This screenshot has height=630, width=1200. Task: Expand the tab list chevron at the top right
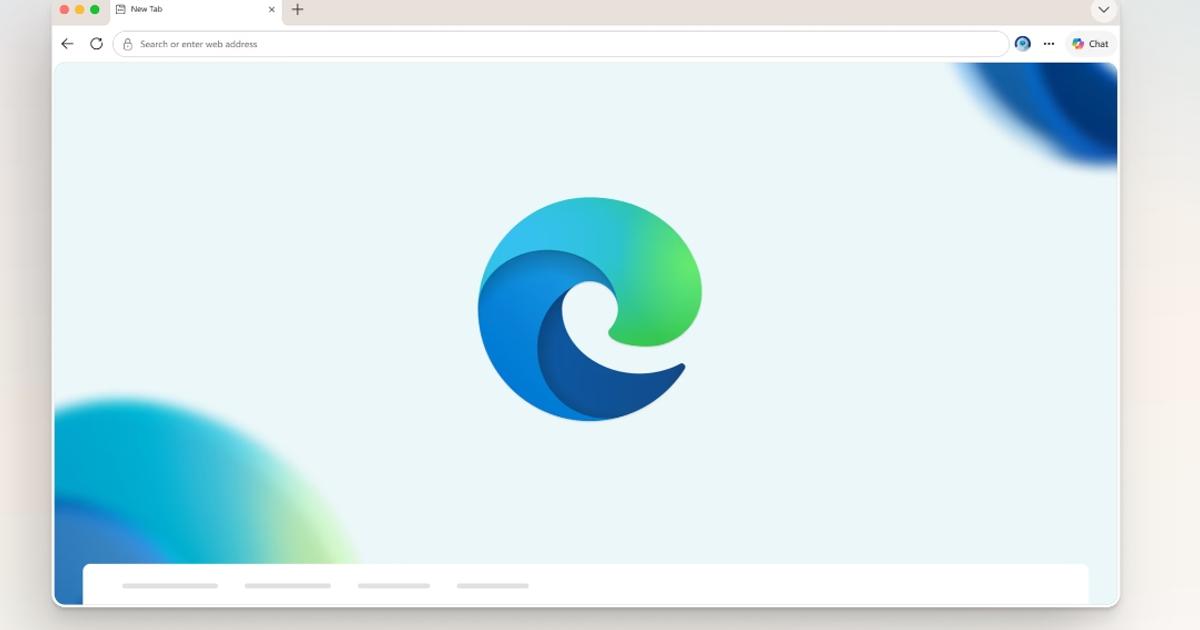click(x=1103, y=10)
